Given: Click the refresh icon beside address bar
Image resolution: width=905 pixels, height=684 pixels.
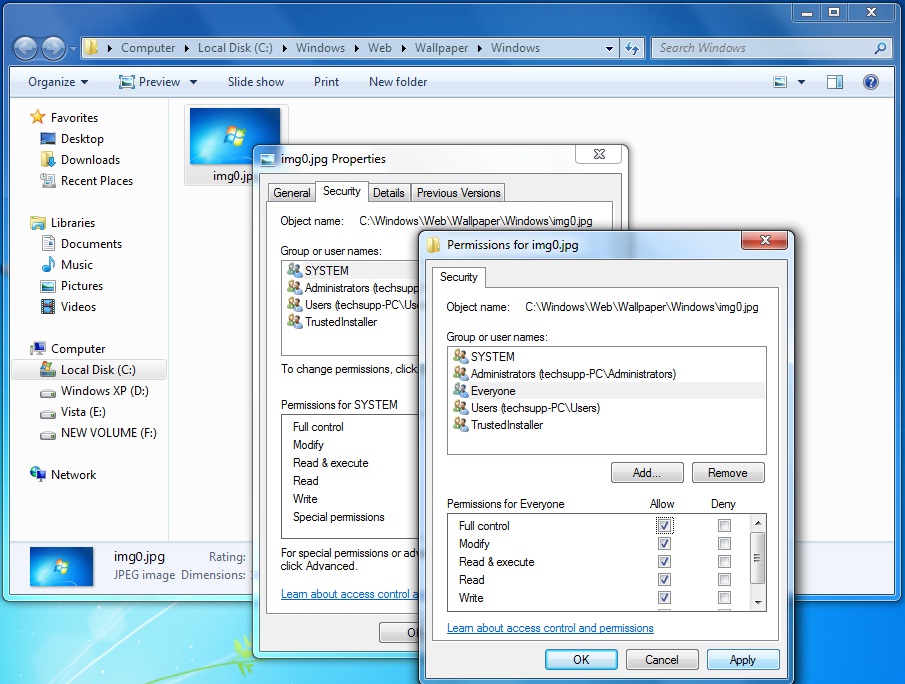Looking at the screenshot, I should tap(632, 48).
